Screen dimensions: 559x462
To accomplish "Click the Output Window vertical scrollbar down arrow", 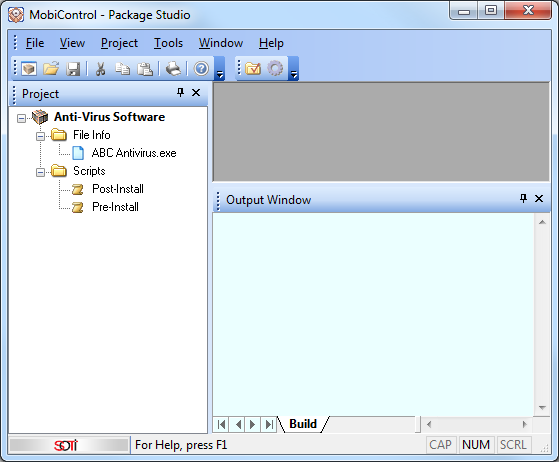I will (542, 407).
